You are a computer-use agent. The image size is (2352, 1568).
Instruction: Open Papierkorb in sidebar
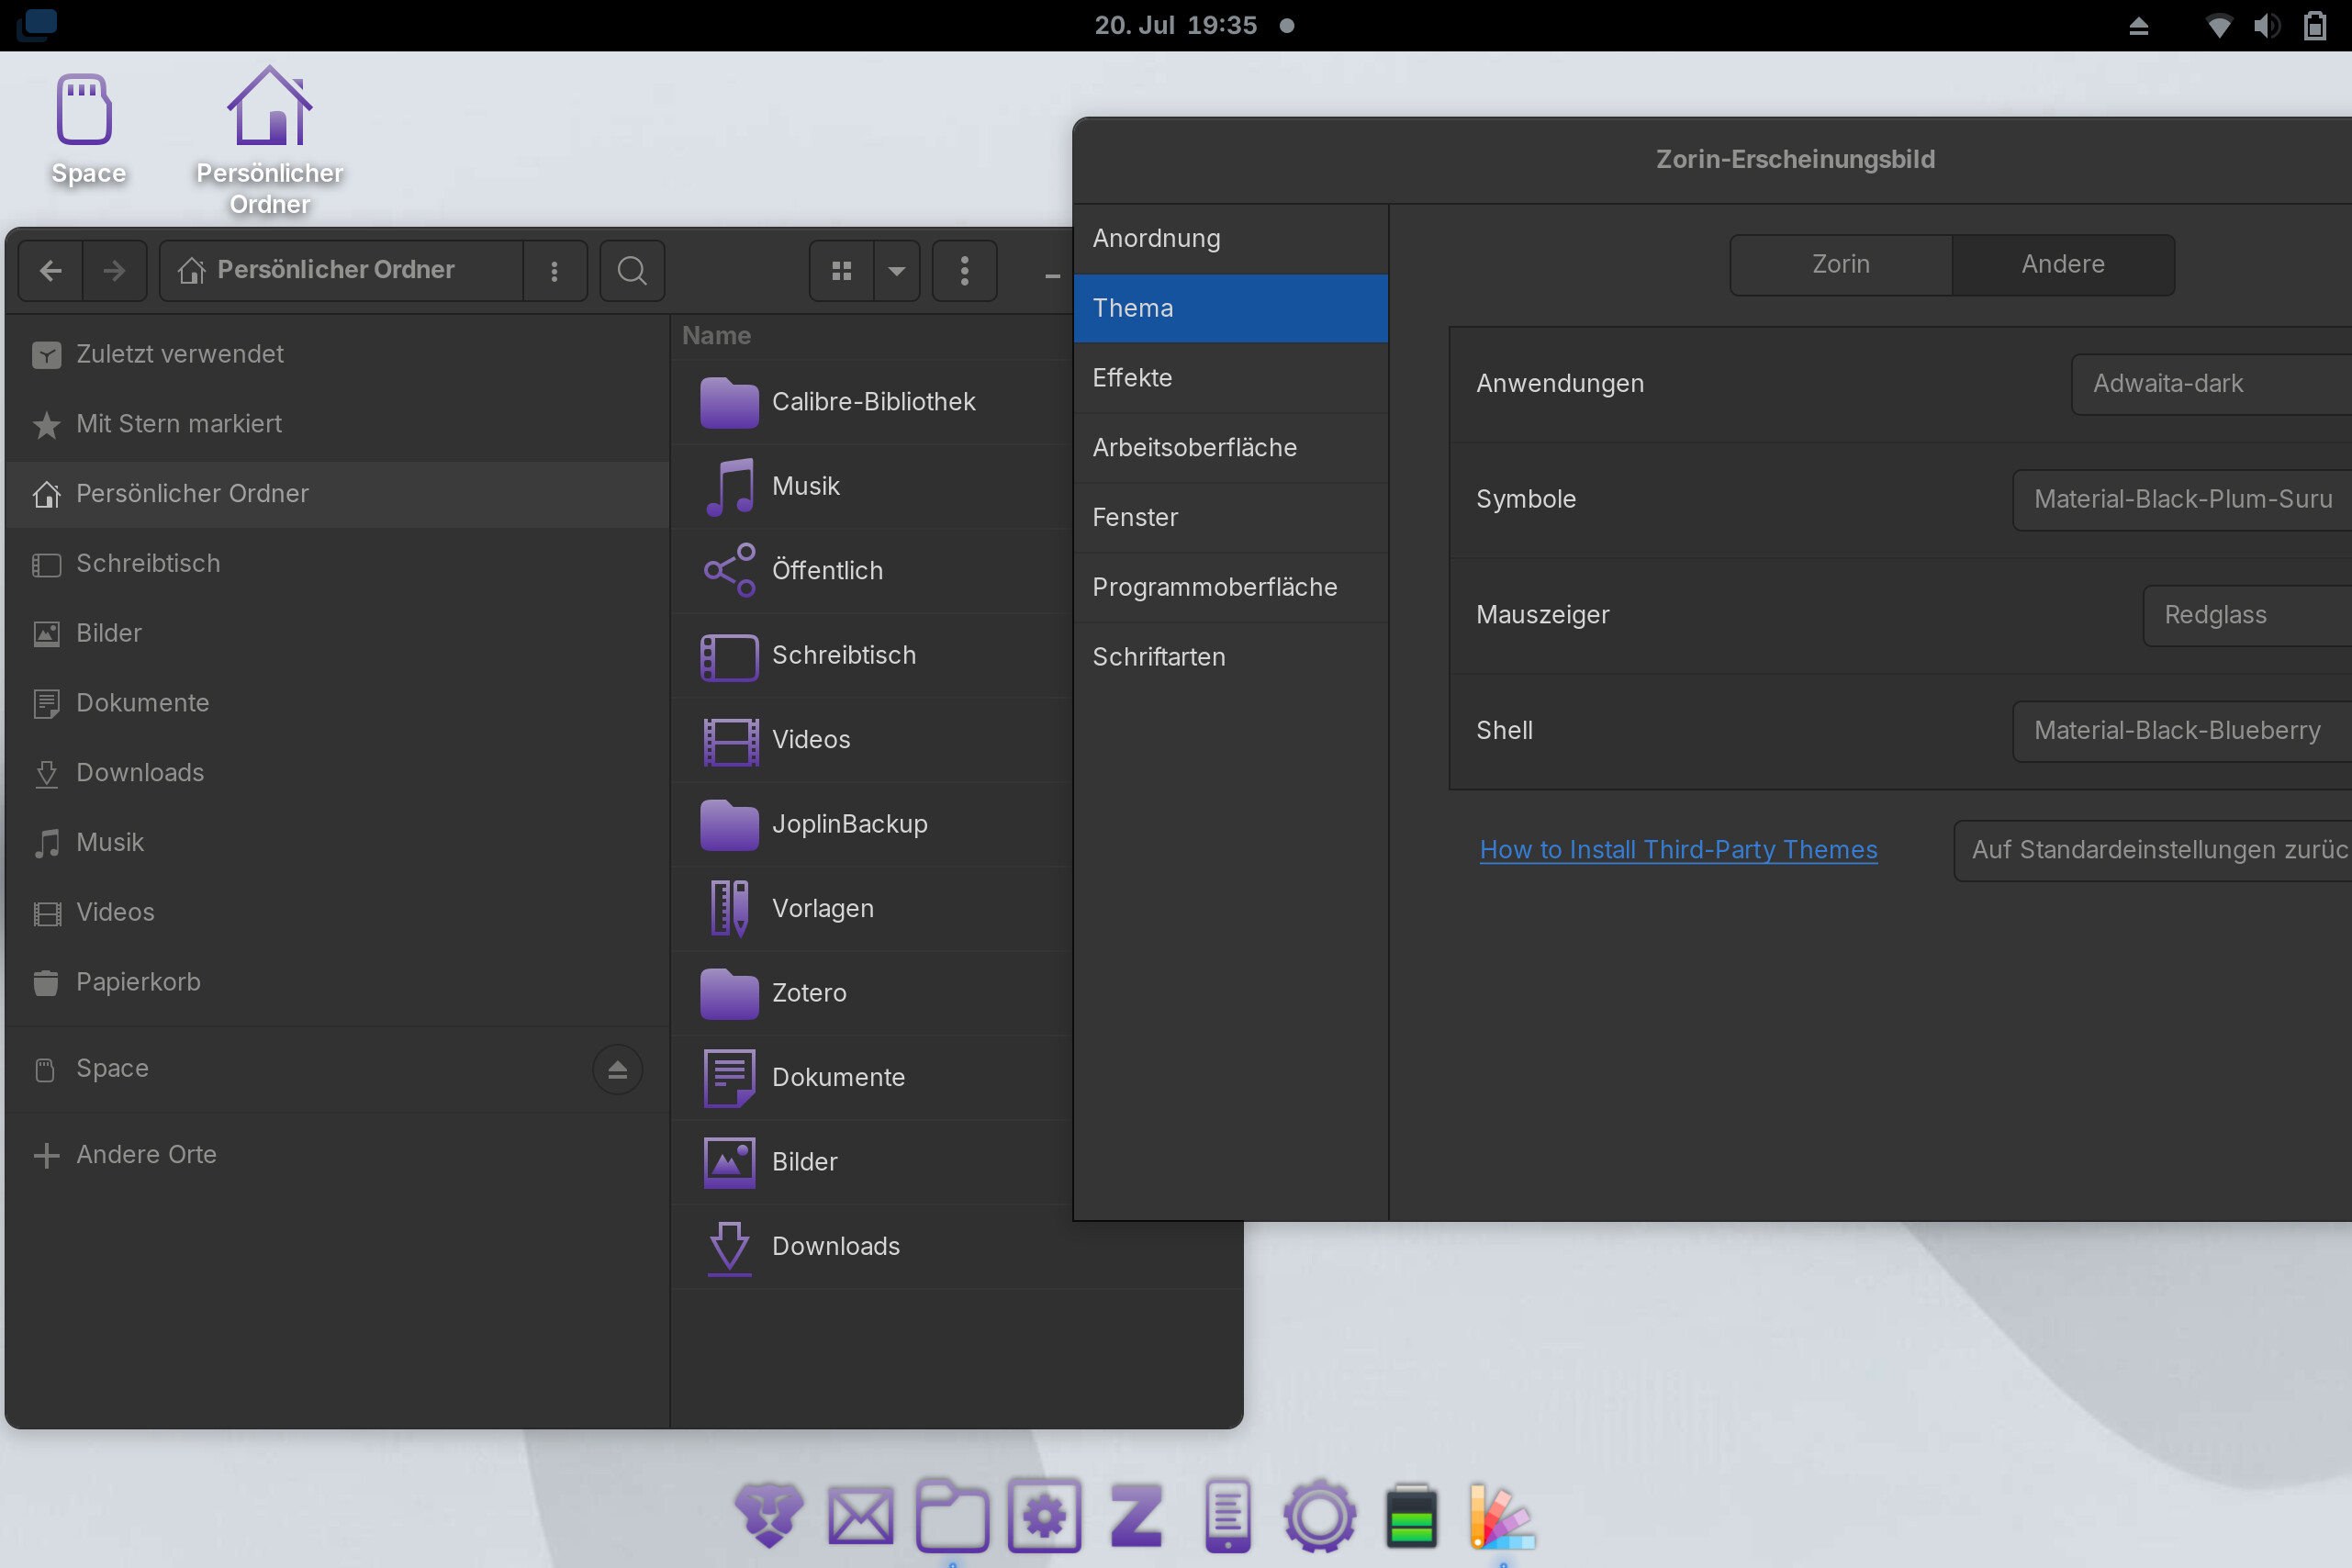[x=337, y=982]
